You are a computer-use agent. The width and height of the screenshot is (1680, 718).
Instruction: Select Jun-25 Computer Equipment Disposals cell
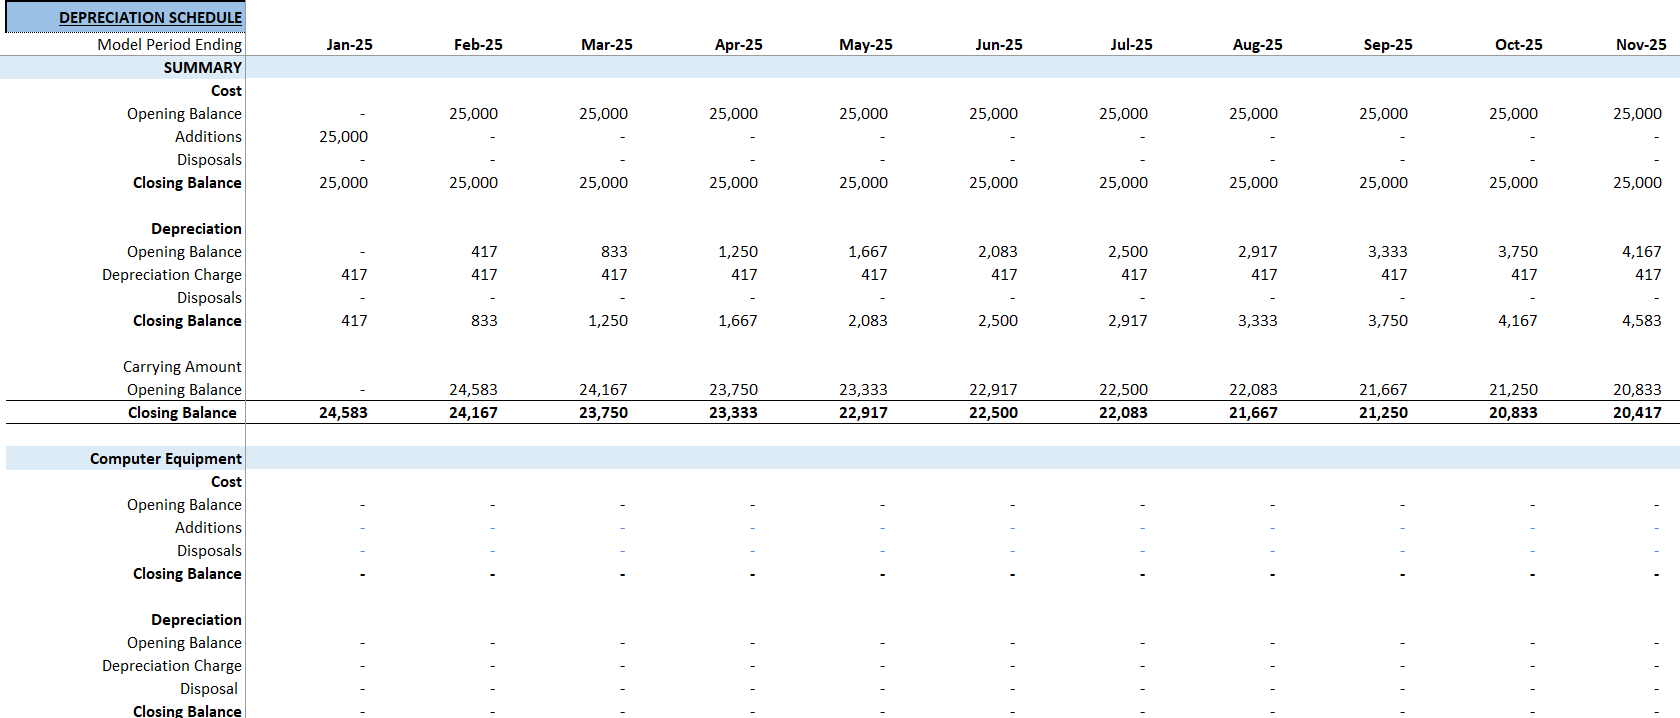coord(1012,551)
